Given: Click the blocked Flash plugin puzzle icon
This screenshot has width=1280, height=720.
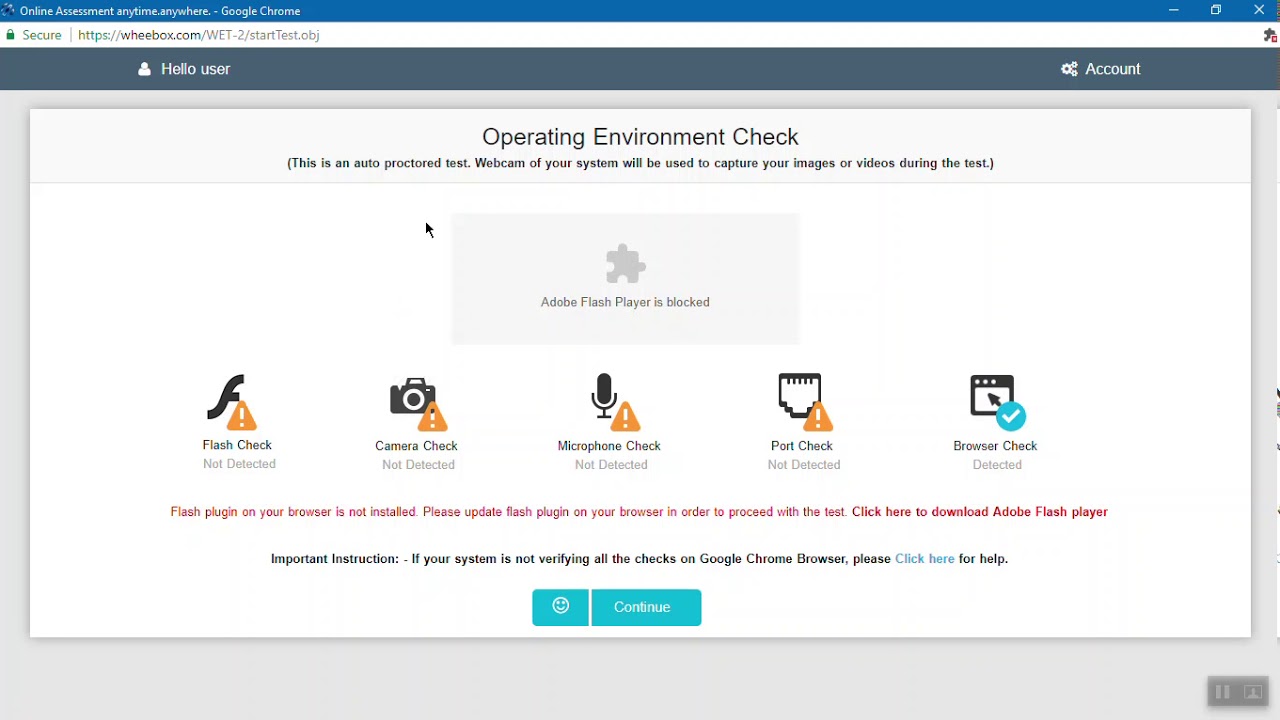Looking at the screenshot, I should [x=626, y=265].
